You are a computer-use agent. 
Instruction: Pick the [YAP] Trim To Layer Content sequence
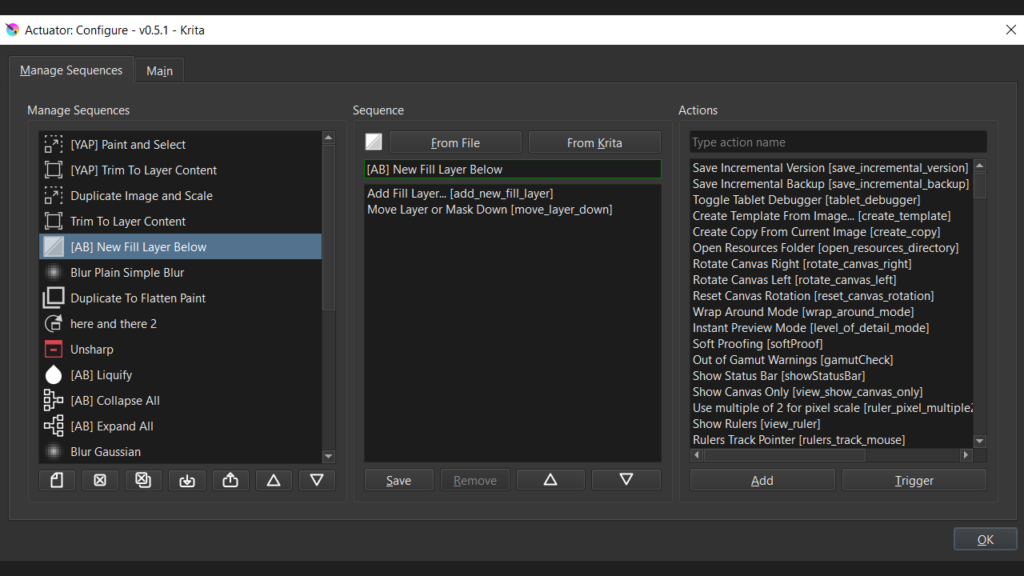pyautogui.click(x=180, y=170)
